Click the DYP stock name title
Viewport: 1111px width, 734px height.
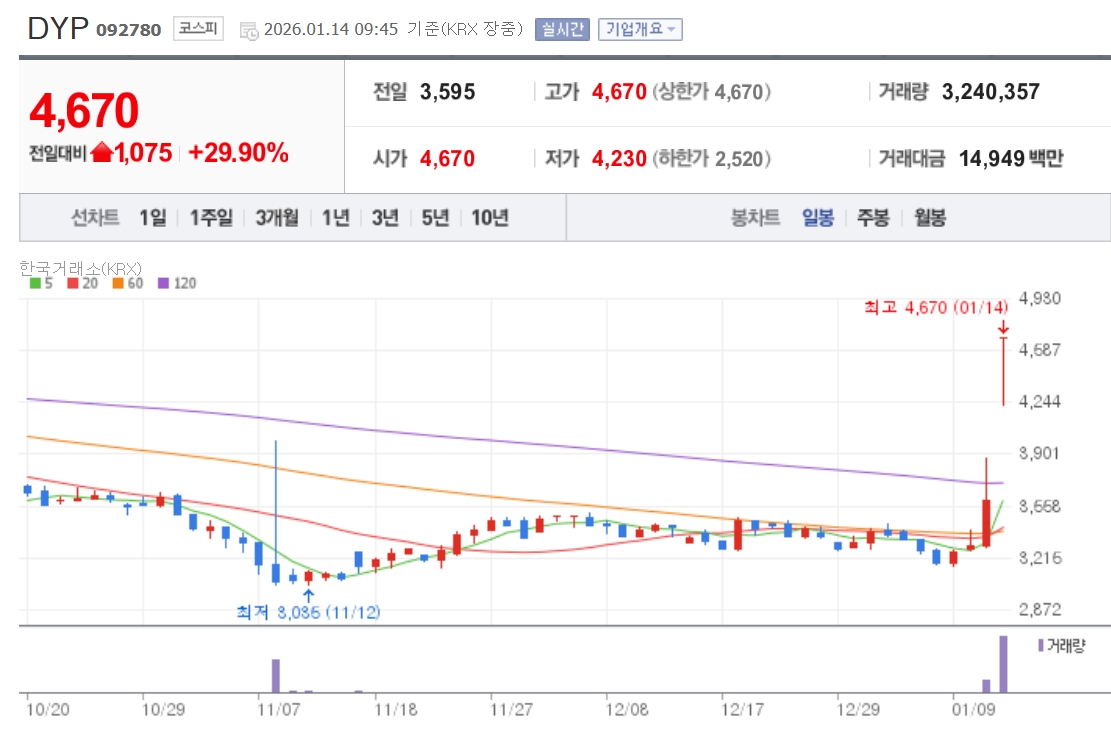coord(57,29)
